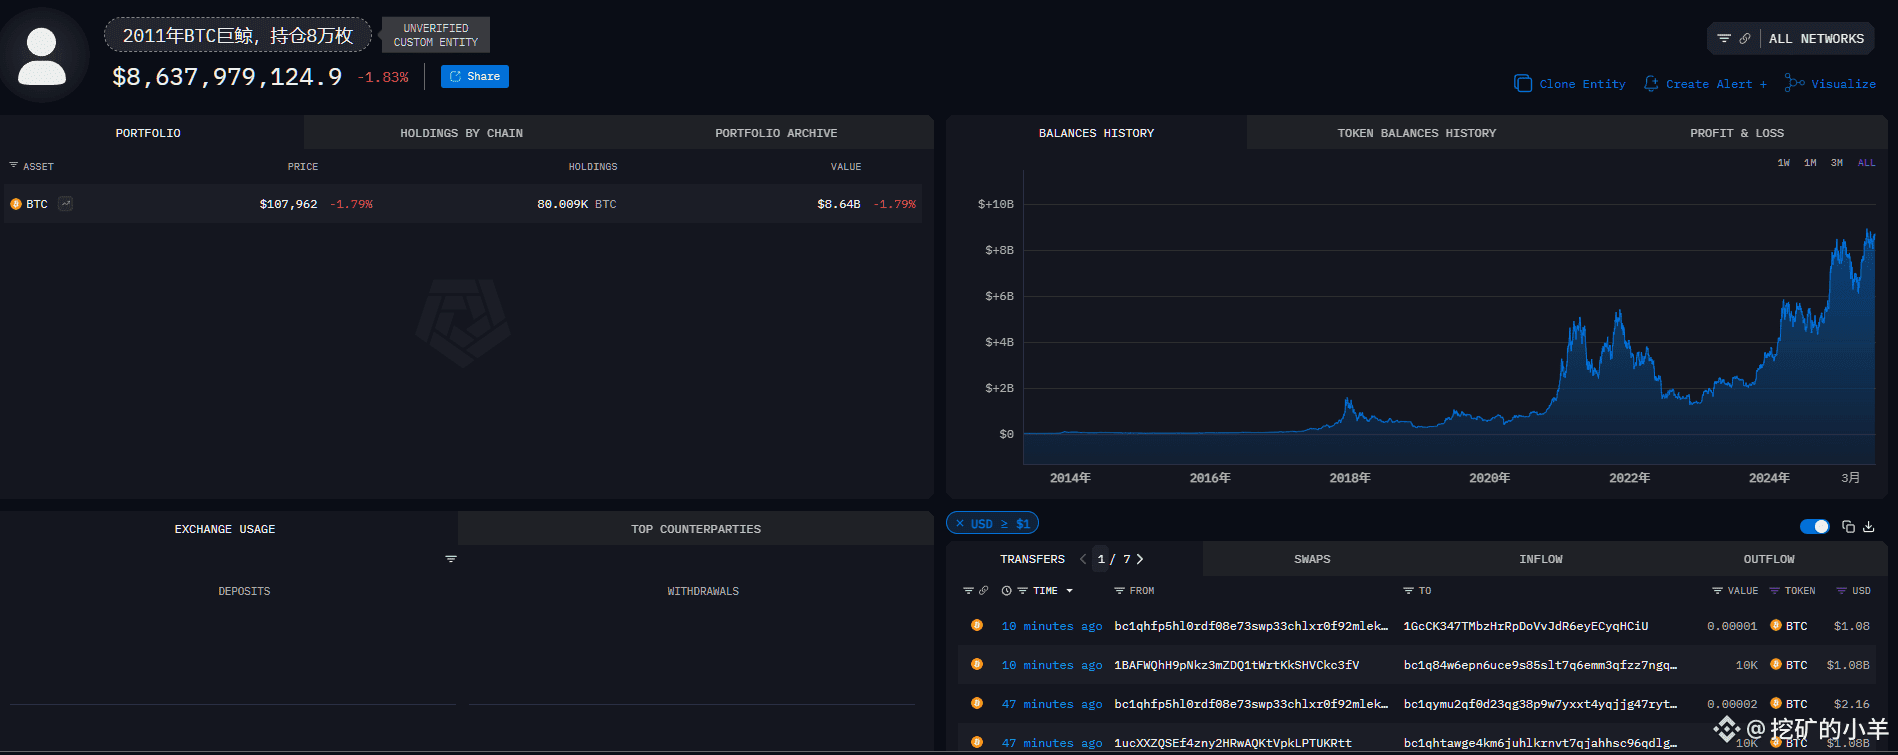The image size is (1898, 755).
Task: Open the Profit & Loss tab
Action: [x=1736, y=133]
